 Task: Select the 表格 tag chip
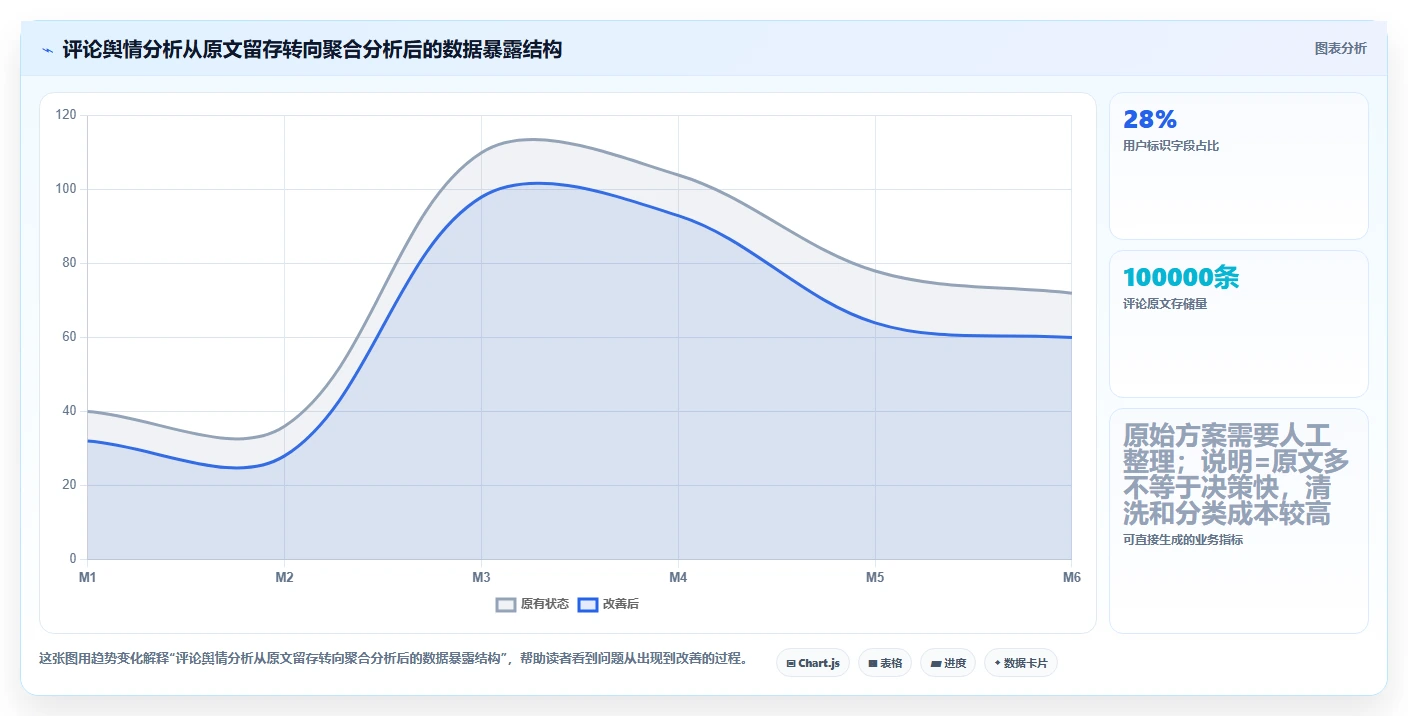[885, 663]
